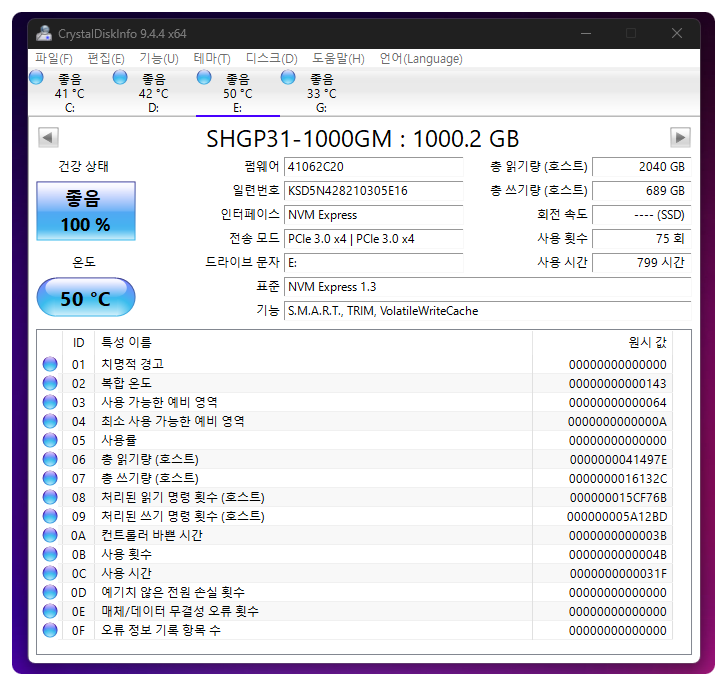
Task: Select the C: drive tab at 41 °C
Action: click(x=70, y=93)
